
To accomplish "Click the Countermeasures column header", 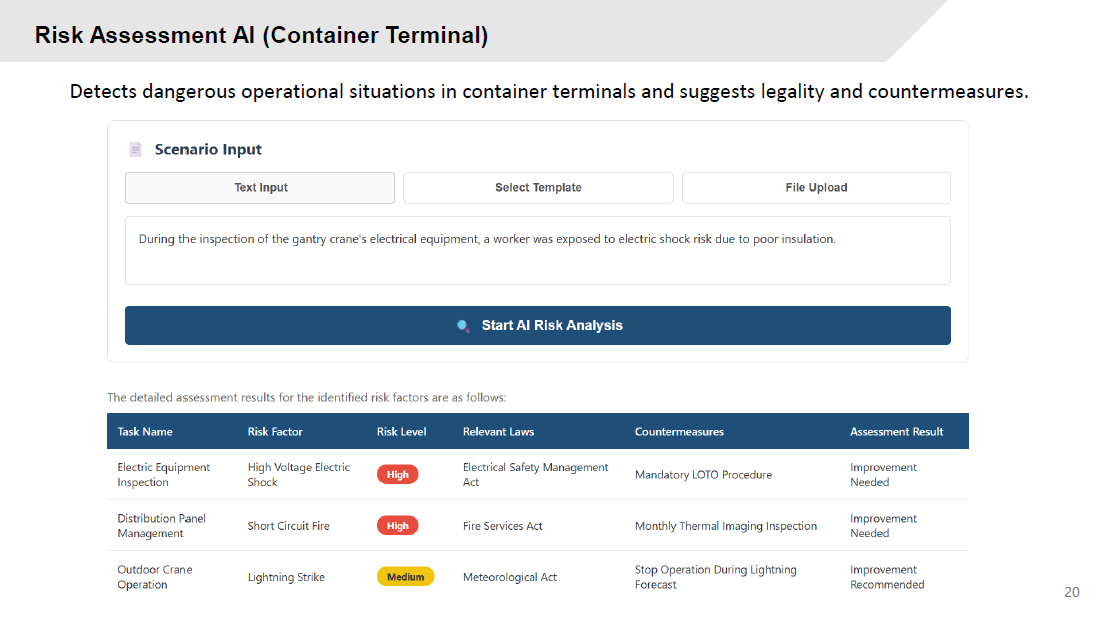I will pyautogui.click(x=679, y=432).
